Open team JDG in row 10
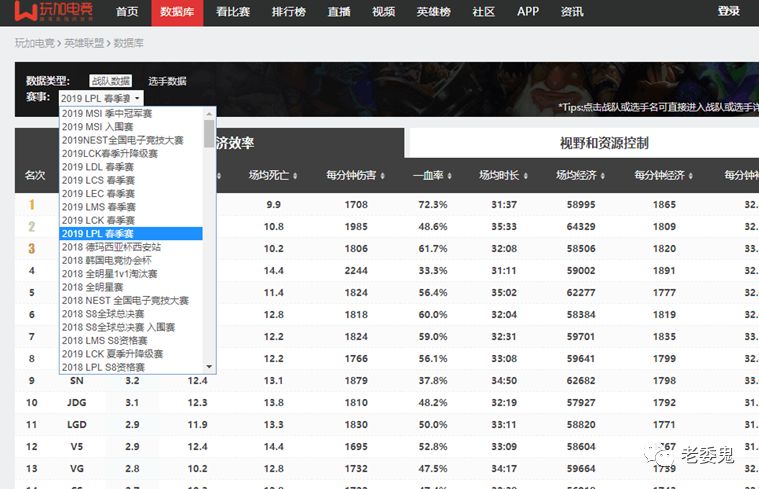 click(x=76, y=402)
